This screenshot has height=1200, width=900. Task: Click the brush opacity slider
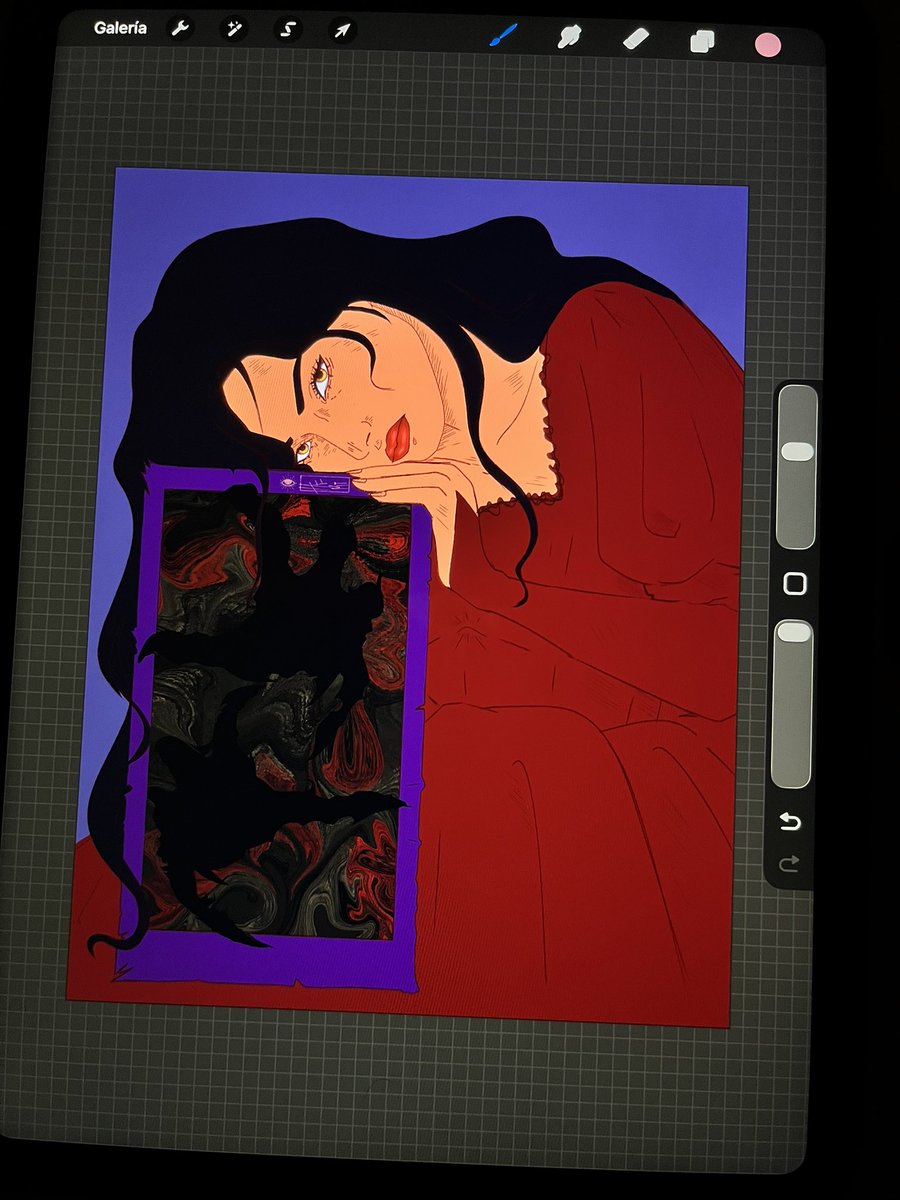click(x=793, y=704)
